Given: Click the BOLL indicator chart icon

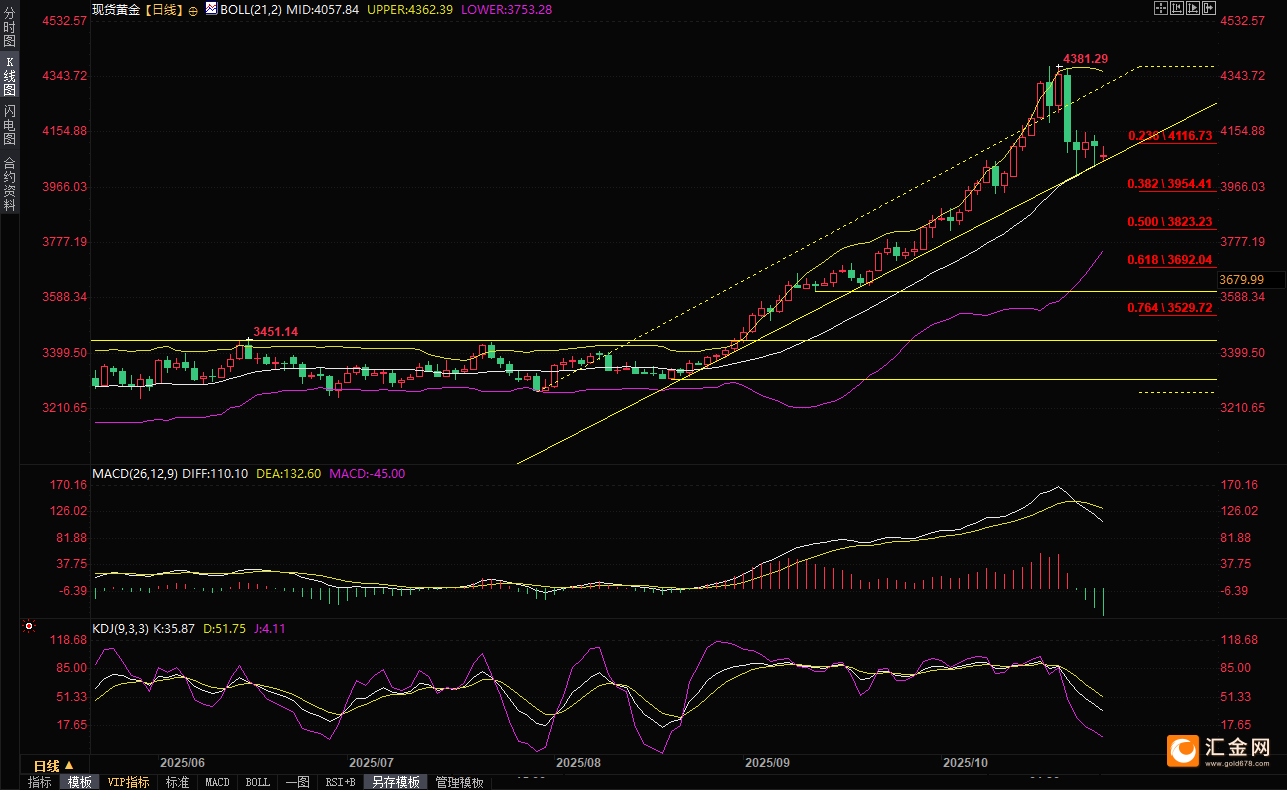Looking at the screenshot, I should coord(210,8).
